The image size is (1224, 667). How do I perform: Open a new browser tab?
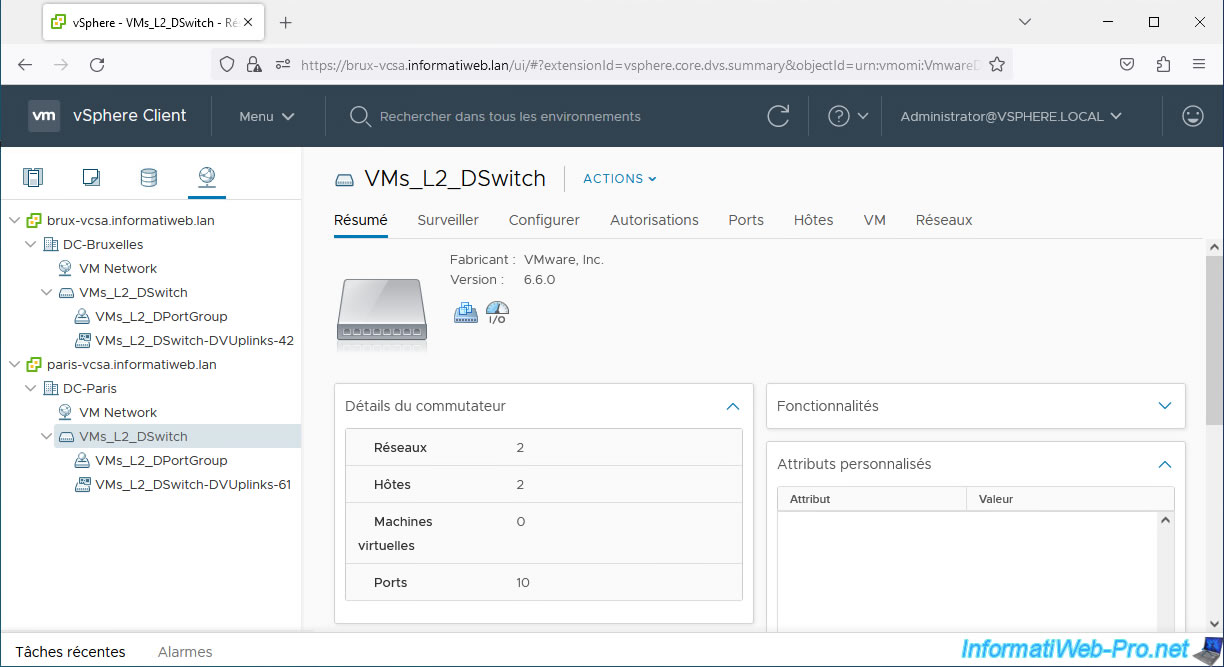(x=285, y=22)
